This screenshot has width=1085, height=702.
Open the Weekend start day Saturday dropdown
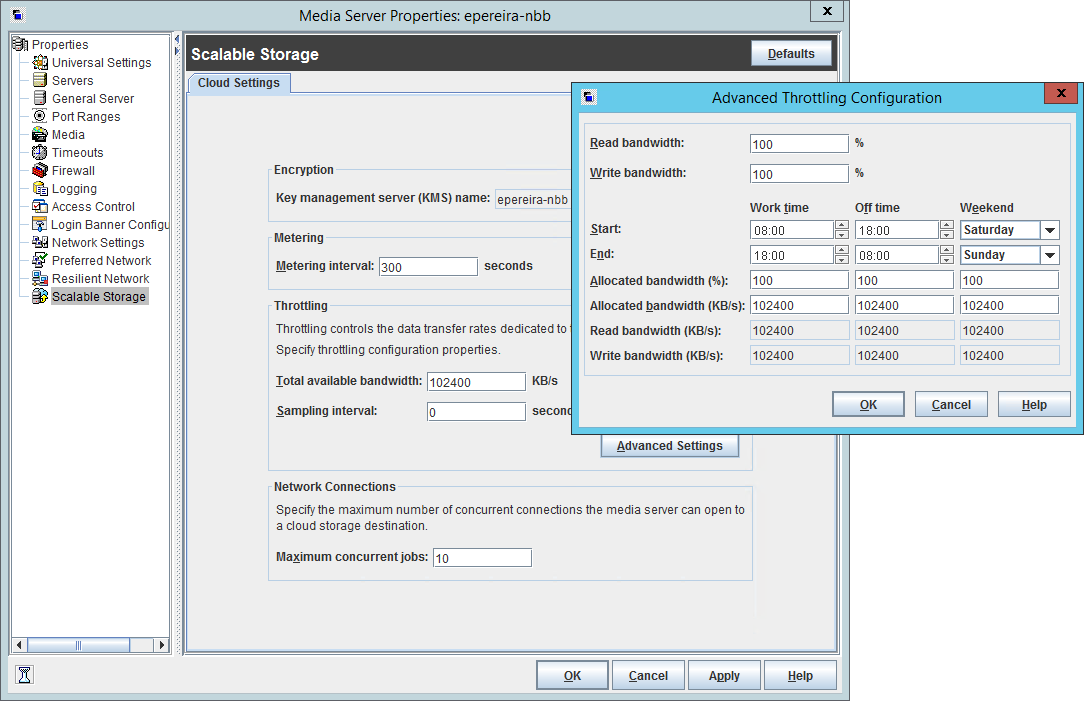click(x=1049, y=230)
